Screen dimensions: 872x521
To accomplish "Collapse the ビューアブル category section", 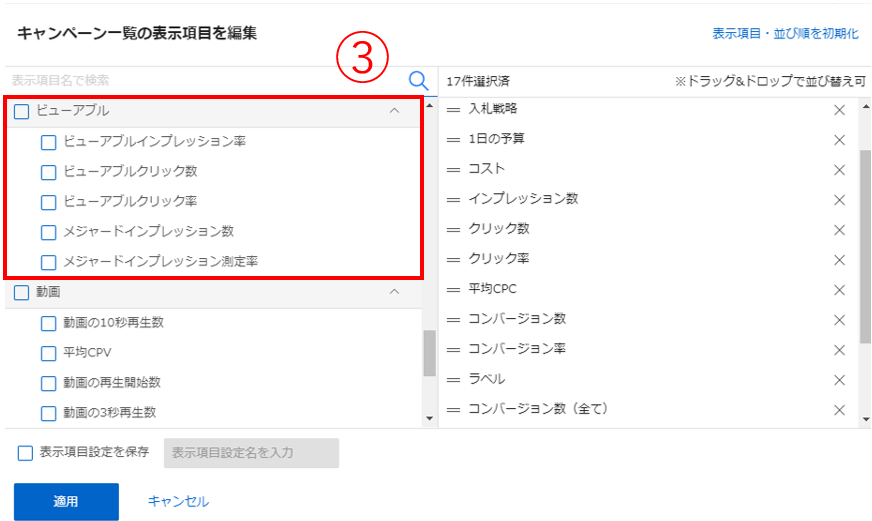I will (x=394, y=111).
